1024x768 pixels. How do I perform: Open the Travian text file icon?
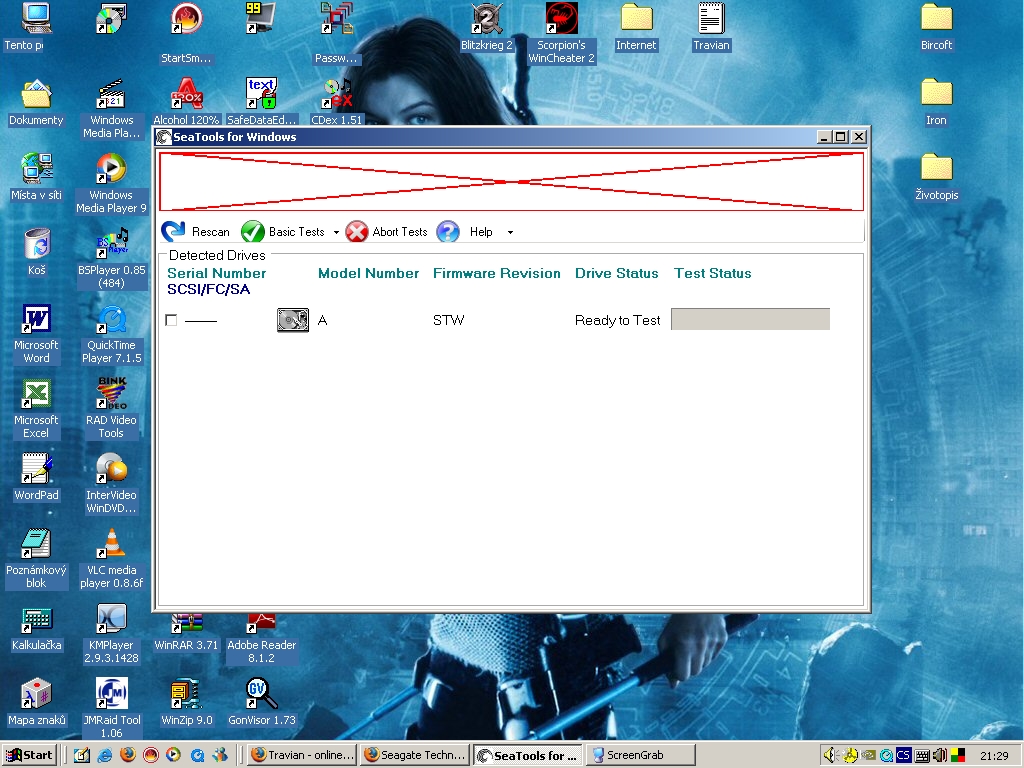click(711, 19)
